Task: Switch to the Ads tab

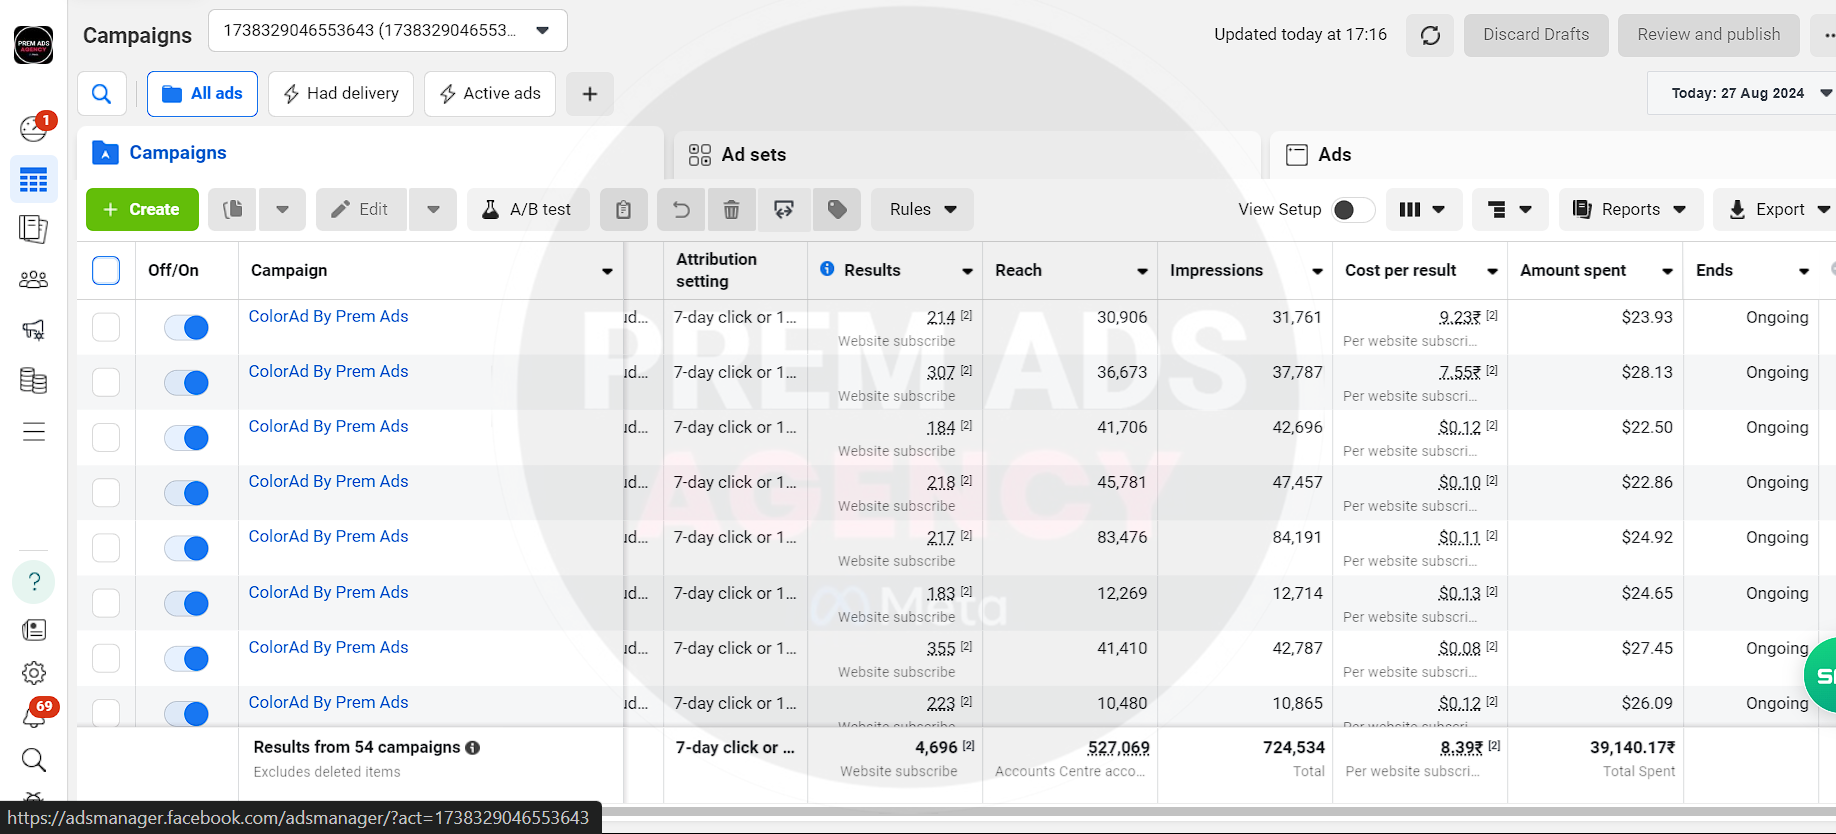Action: click(1553, 155)
